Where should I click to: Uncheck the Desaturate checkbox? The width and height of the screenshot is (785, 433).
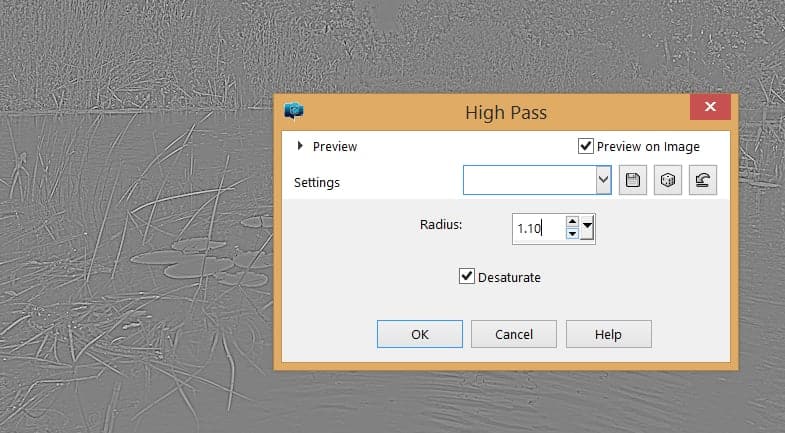[x=466, y=276]
